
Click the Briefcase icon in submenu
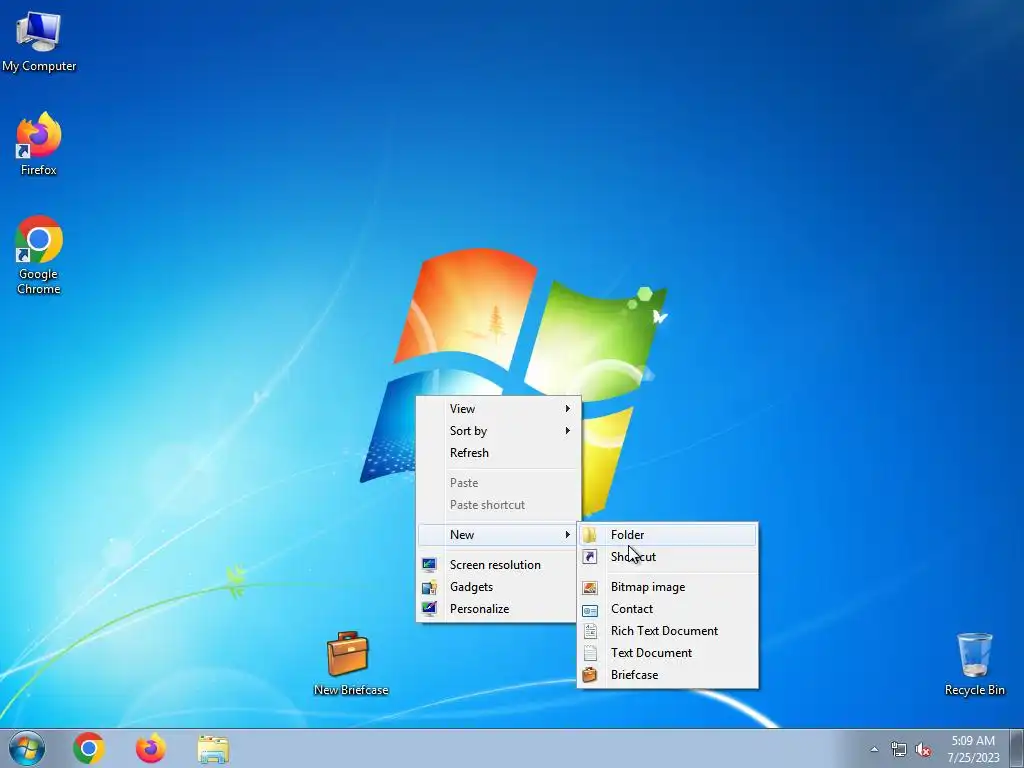point(590,675)
